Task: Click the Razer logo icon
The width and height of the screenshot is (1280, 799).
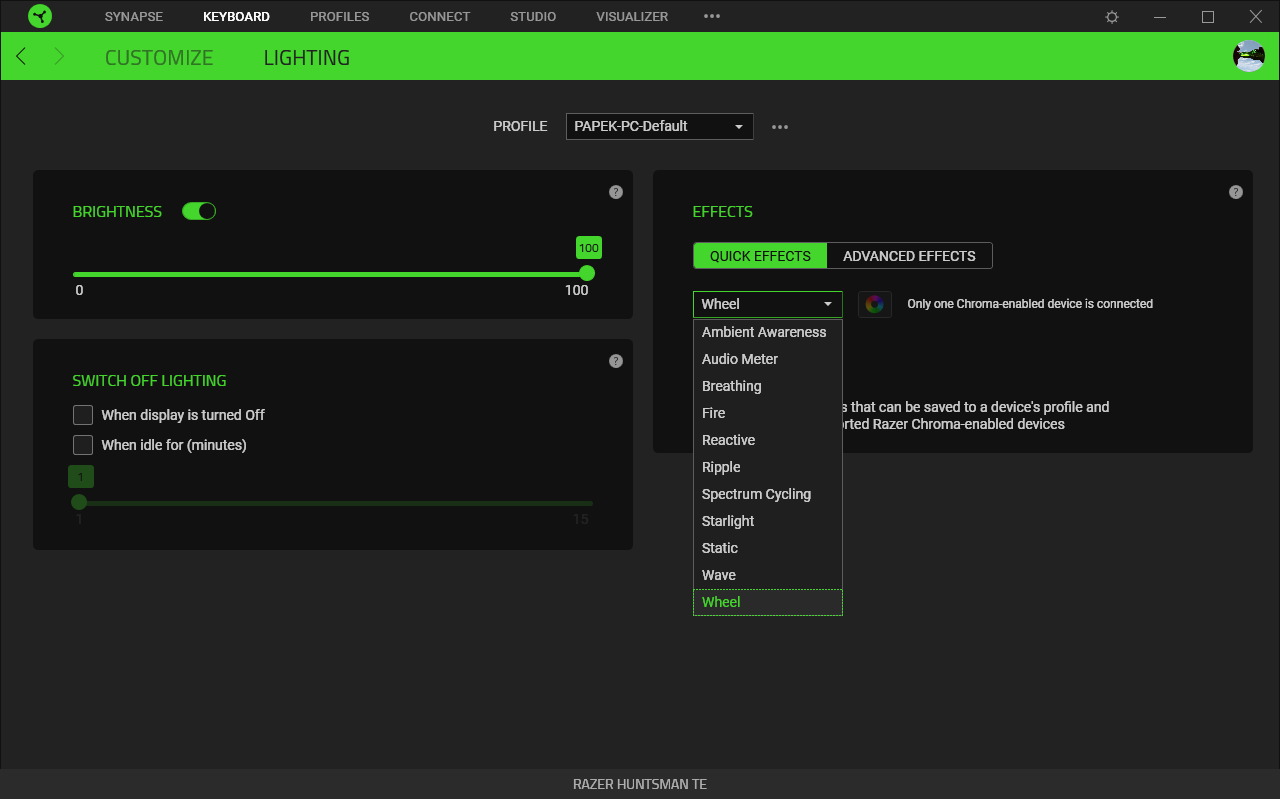Action: [x=40, y=16]
